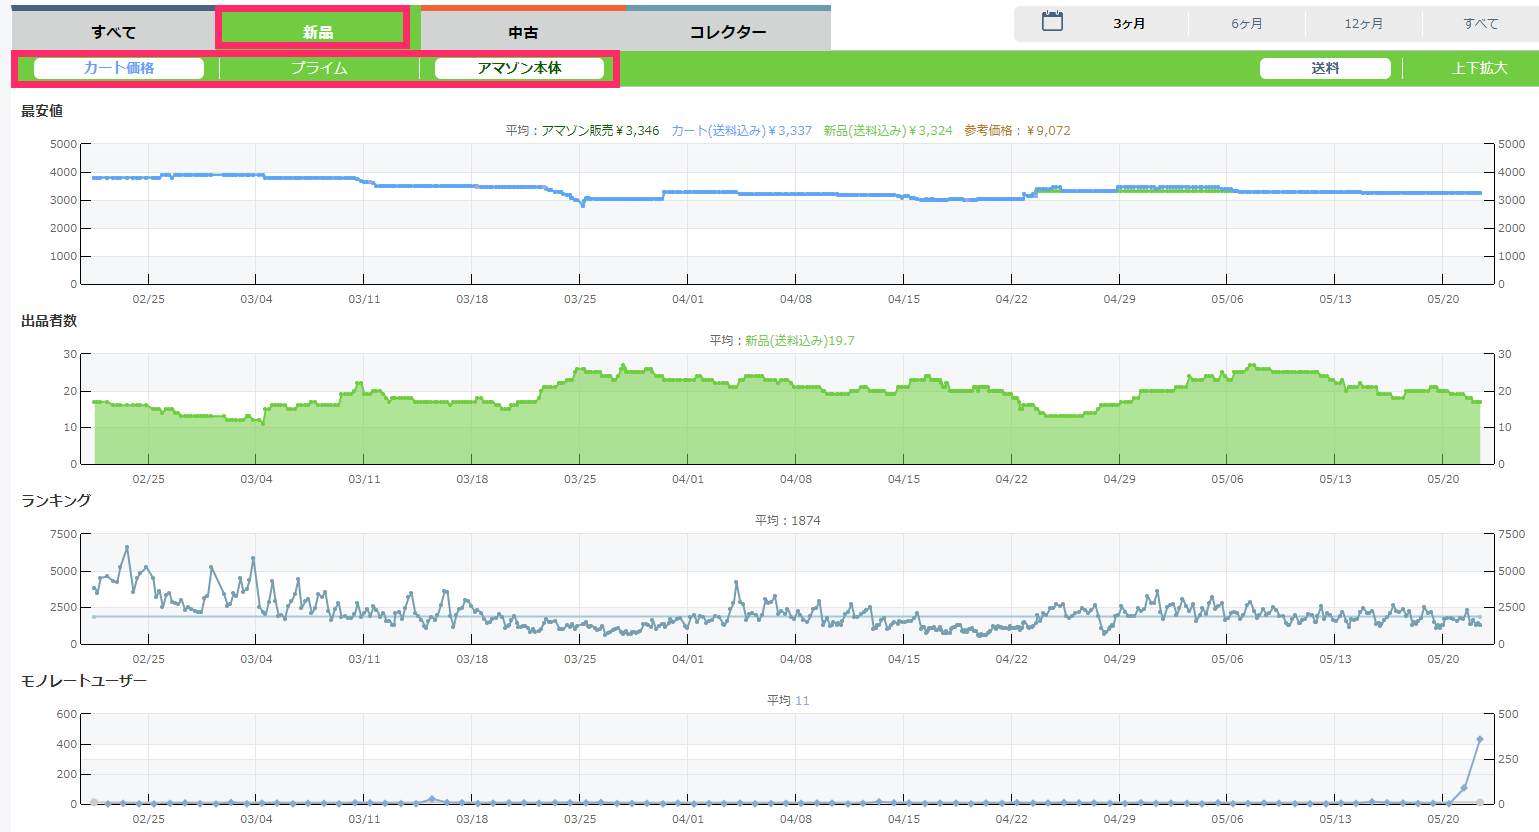The width and height of the screenshot is (1539, 832).
Task: Set the period to 3ヶ月
Action: [x=1129, y=23]
